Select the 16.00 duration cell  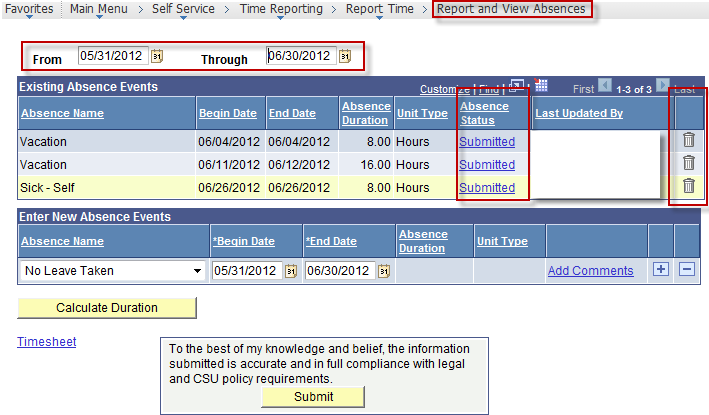(x=365, y=165)
